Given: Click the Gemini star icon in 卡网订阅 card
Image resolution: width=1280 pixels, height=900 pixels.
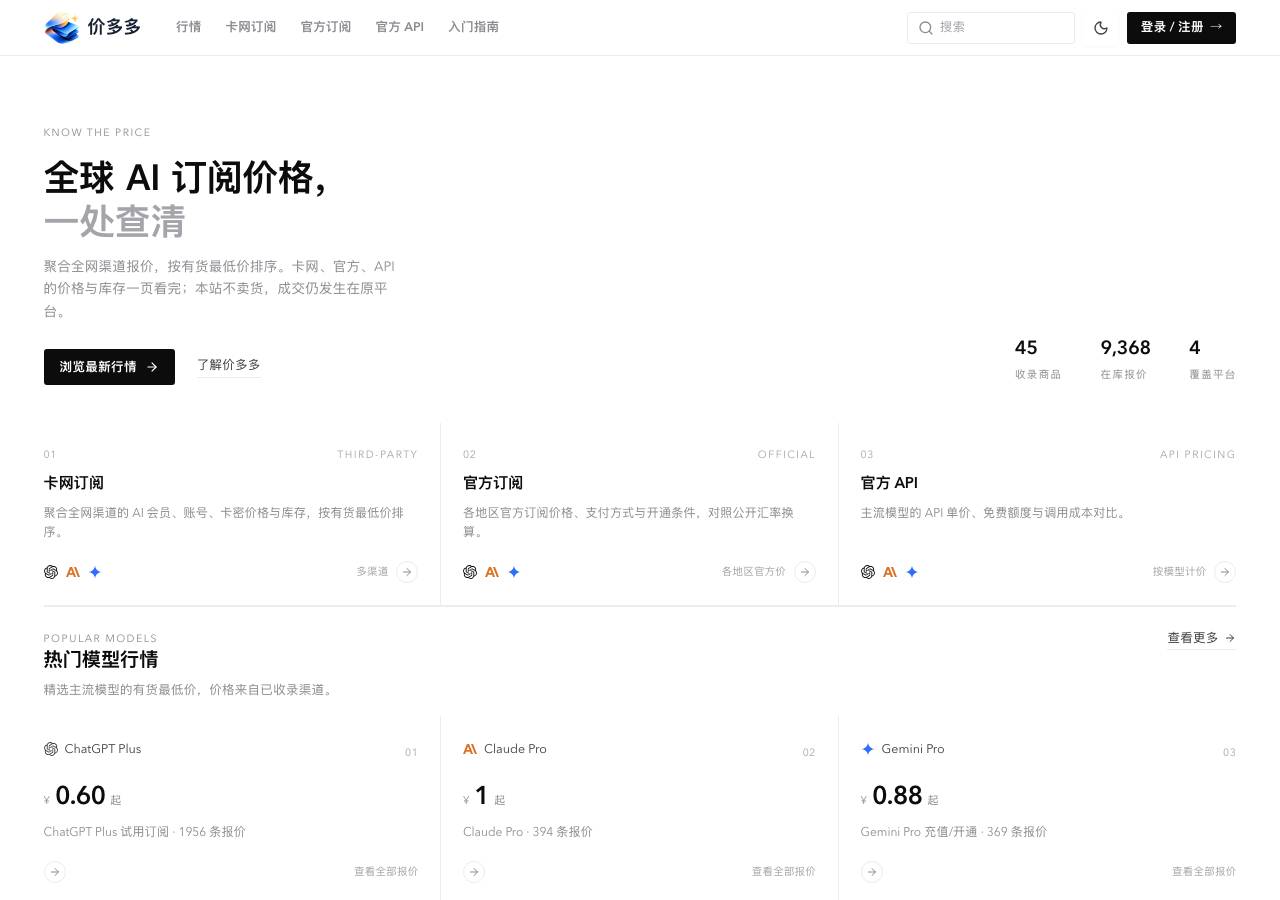Looking at the screenshot, I should 95,572.
